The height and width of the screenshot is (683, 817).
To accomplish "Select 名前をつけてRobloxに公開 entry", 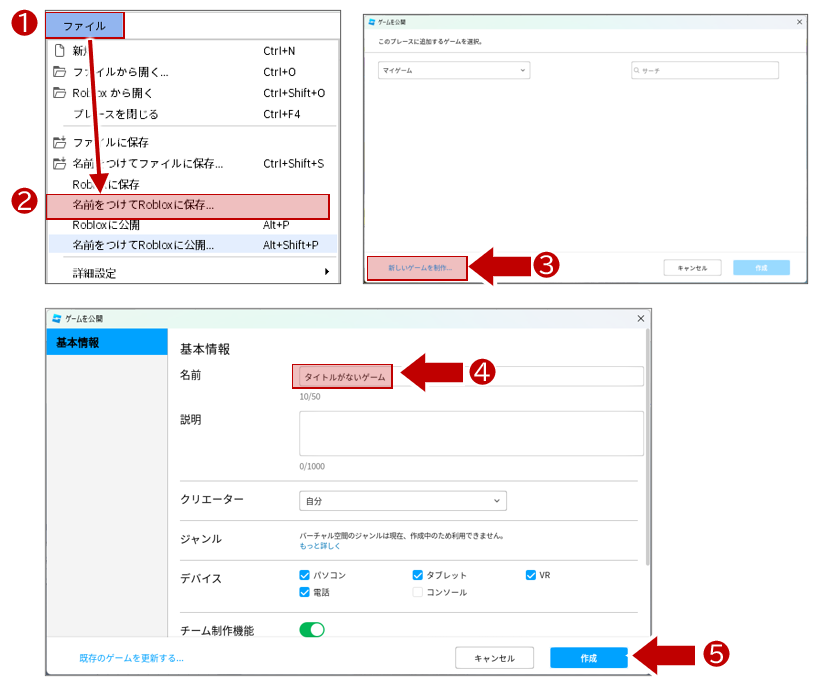I will click(x=193, y=244).
